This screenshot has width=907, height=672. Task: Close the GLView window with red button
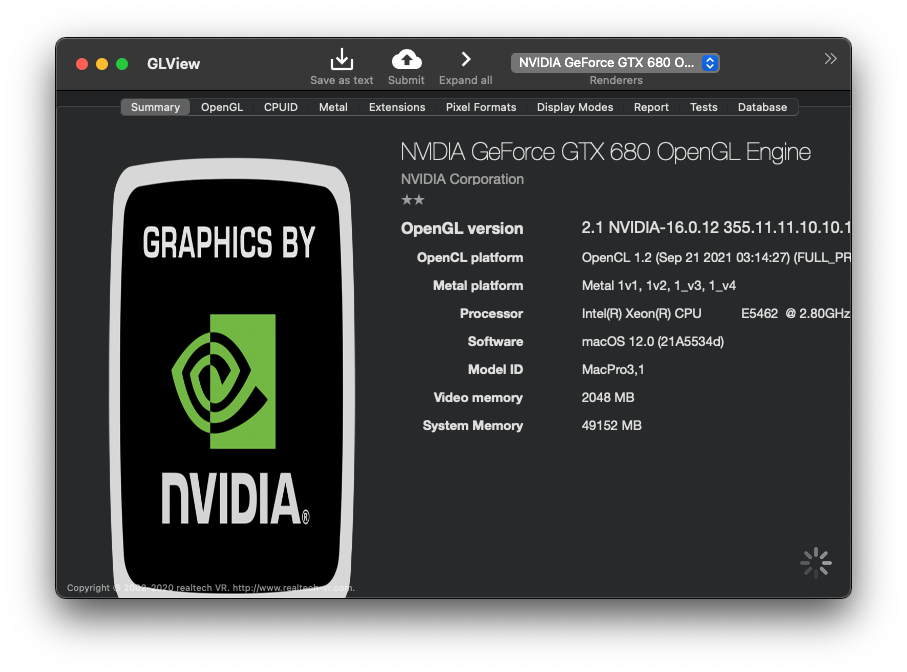coord(82,64)
